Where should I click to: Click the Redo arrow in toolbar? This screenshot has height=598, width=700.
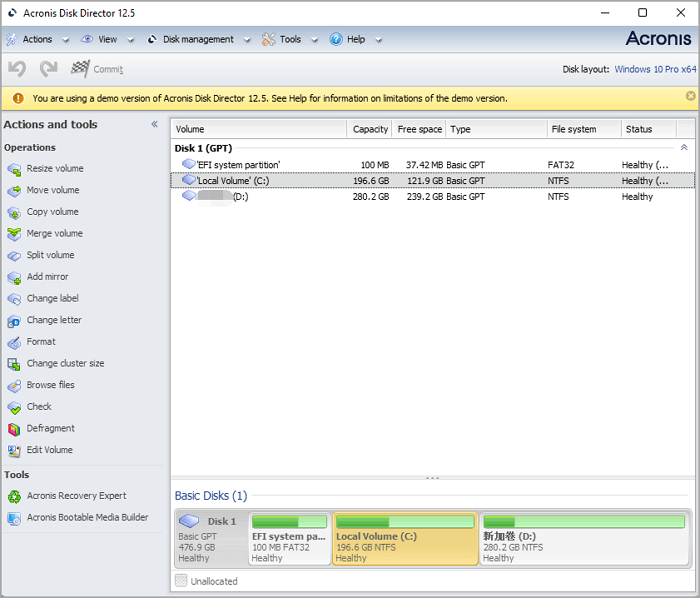[x=48, y=69]
